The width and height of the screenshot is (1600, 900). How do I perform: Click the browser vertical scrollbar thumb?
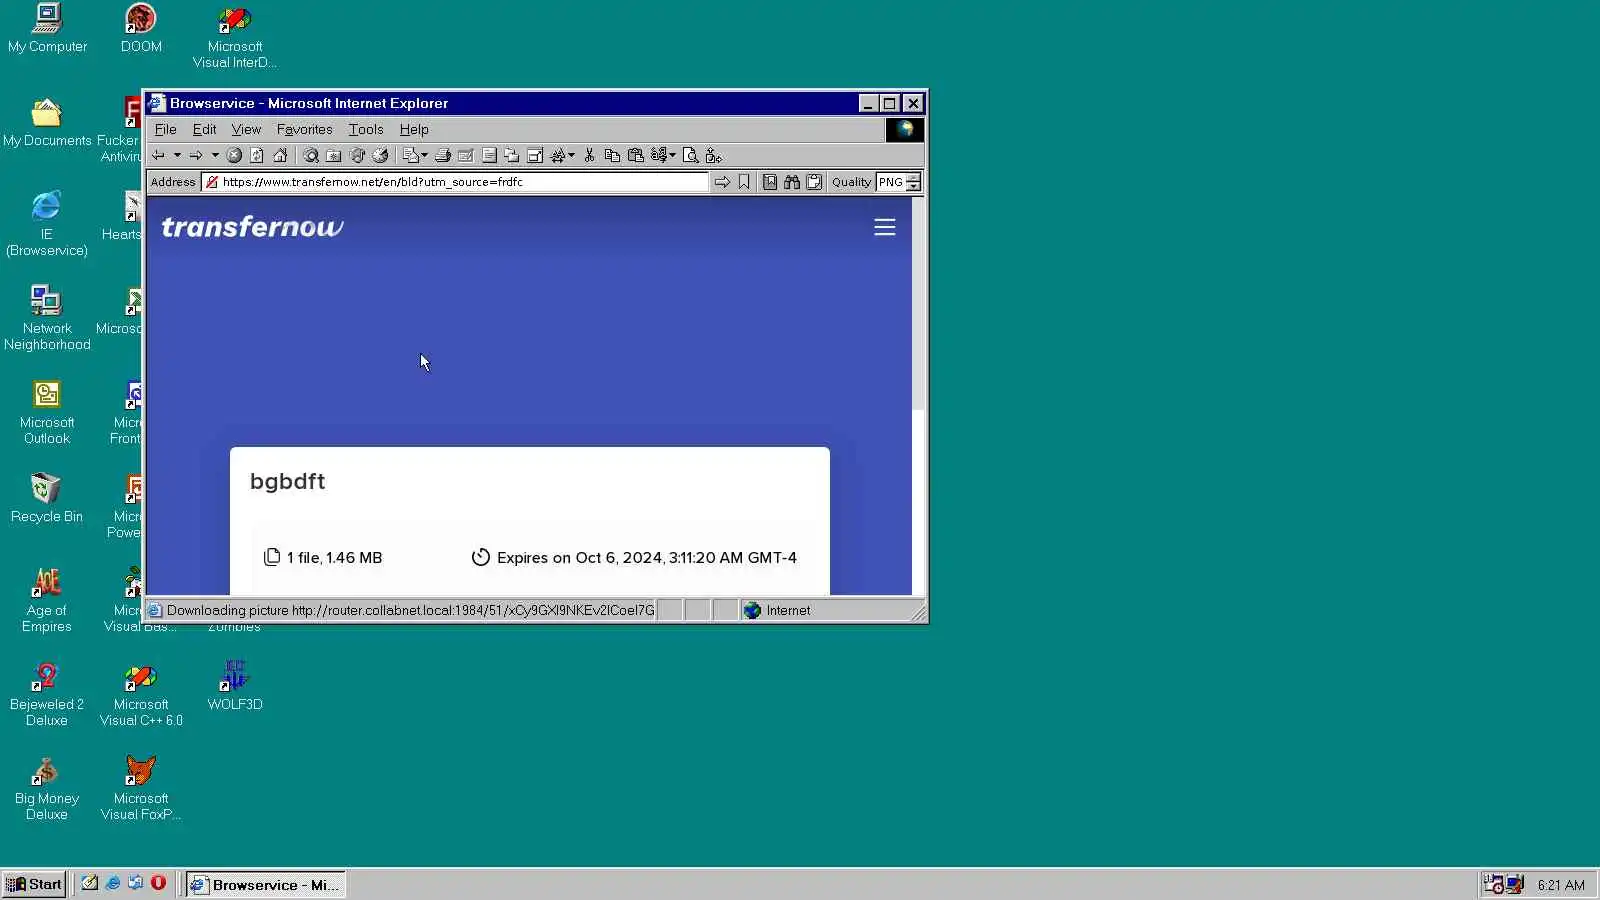pos(918,303)
